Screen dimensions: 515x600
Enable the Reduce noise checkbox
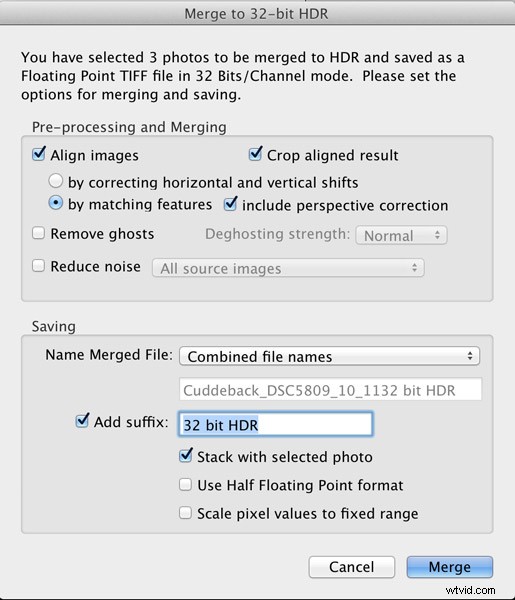pyautogui.click(x=38, y=266)
